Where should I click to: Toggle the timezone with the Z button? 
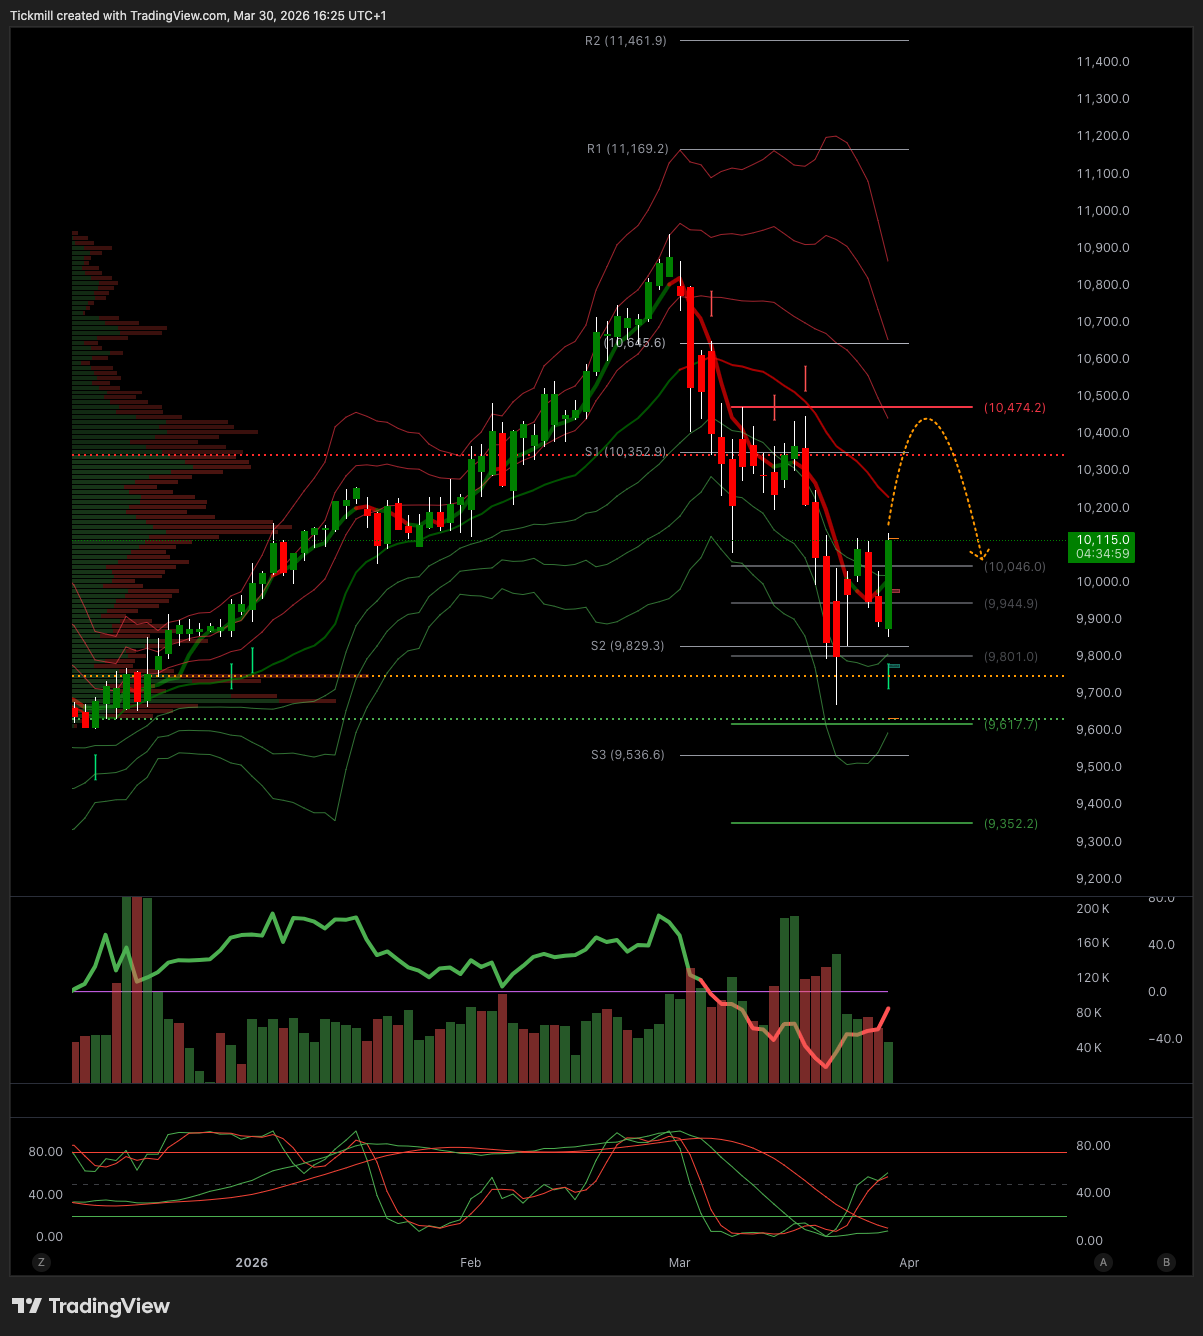pyautogui.click(x=41, y=1263)
